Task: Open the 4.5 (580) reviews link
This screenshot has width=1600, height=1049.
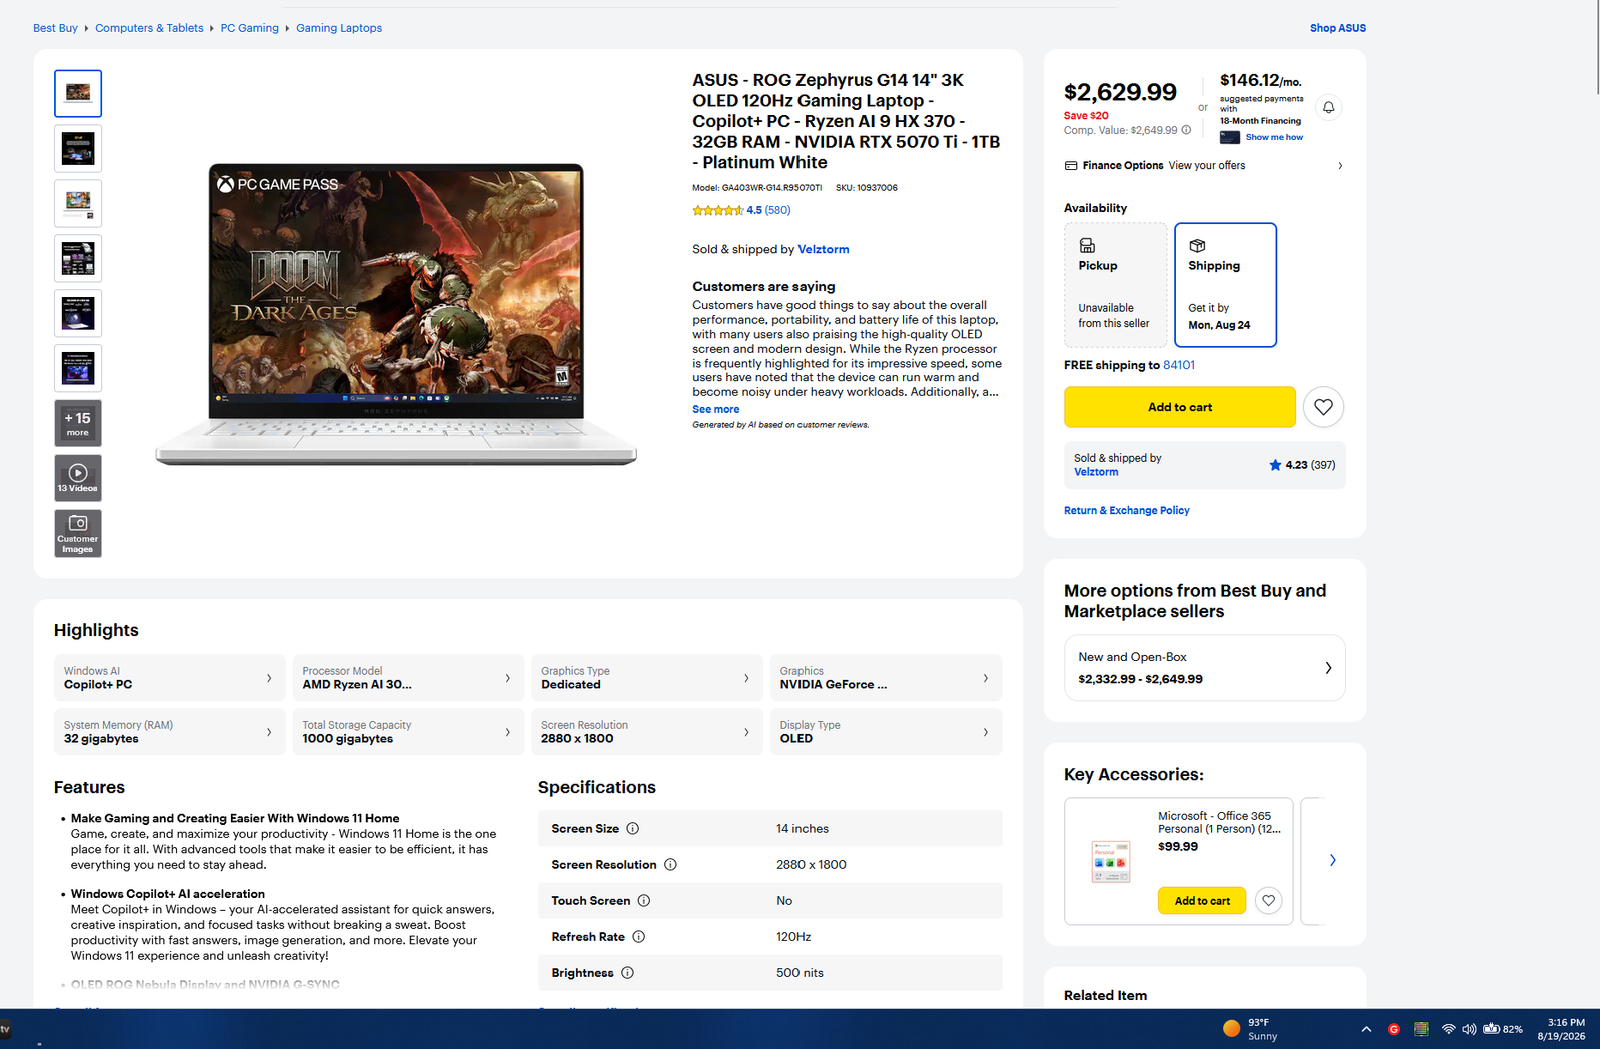Action: 768,210
